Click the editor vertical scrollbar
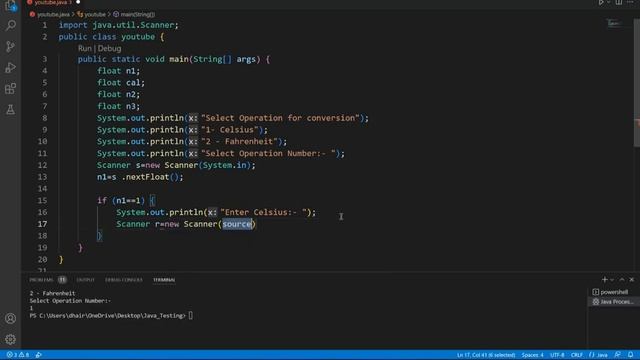 coord(637,82)
